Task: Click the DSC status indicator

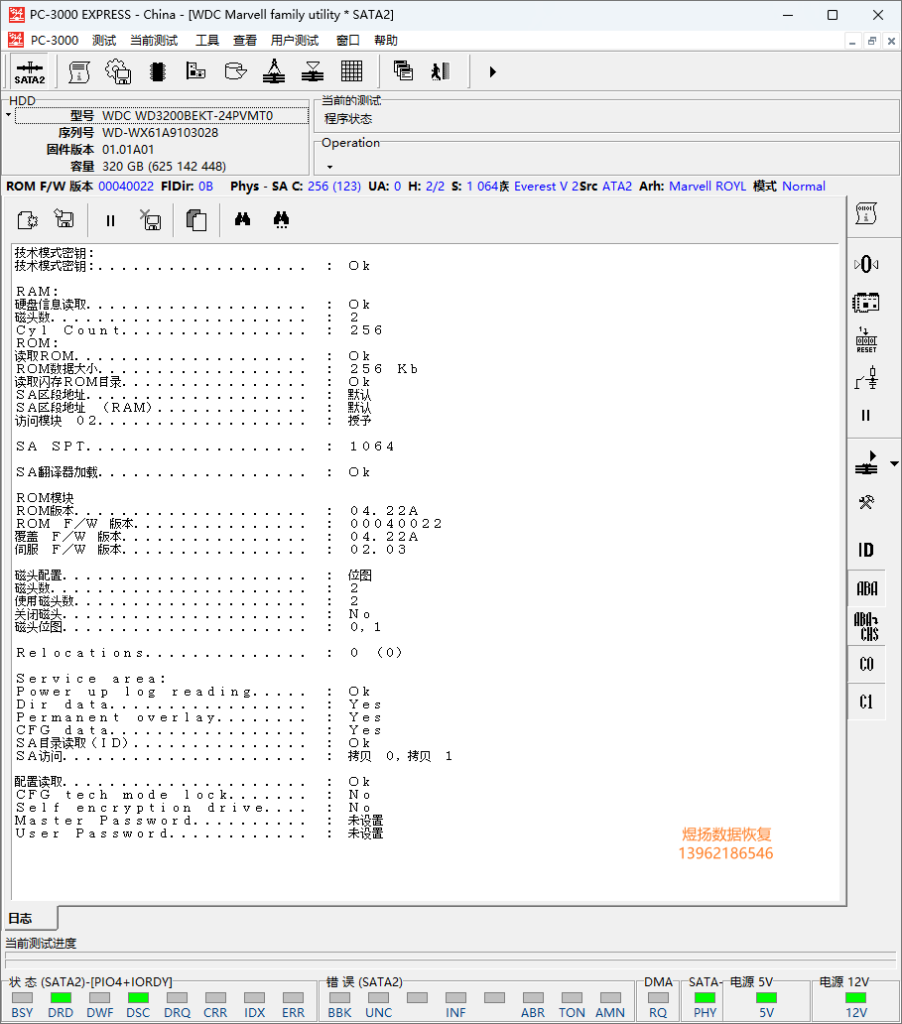Action: click(x=138, y=998)
